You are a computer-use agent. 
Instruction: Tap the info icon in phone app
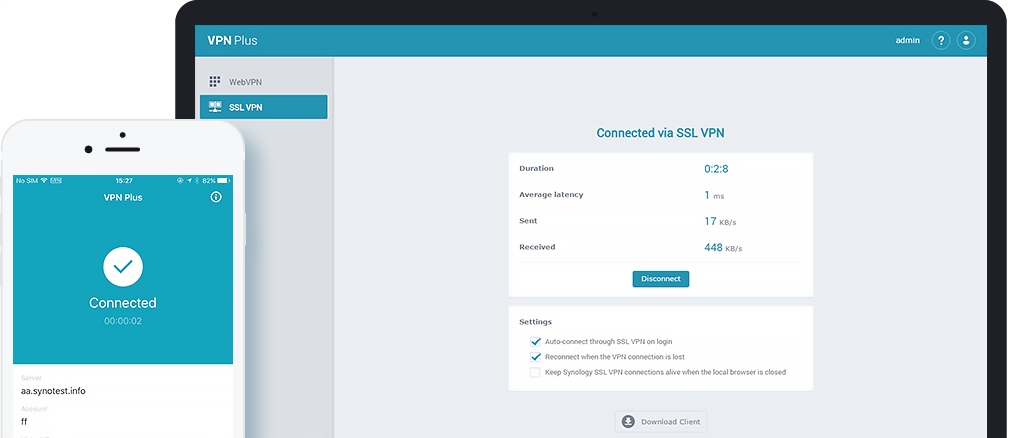pos(216,197)
